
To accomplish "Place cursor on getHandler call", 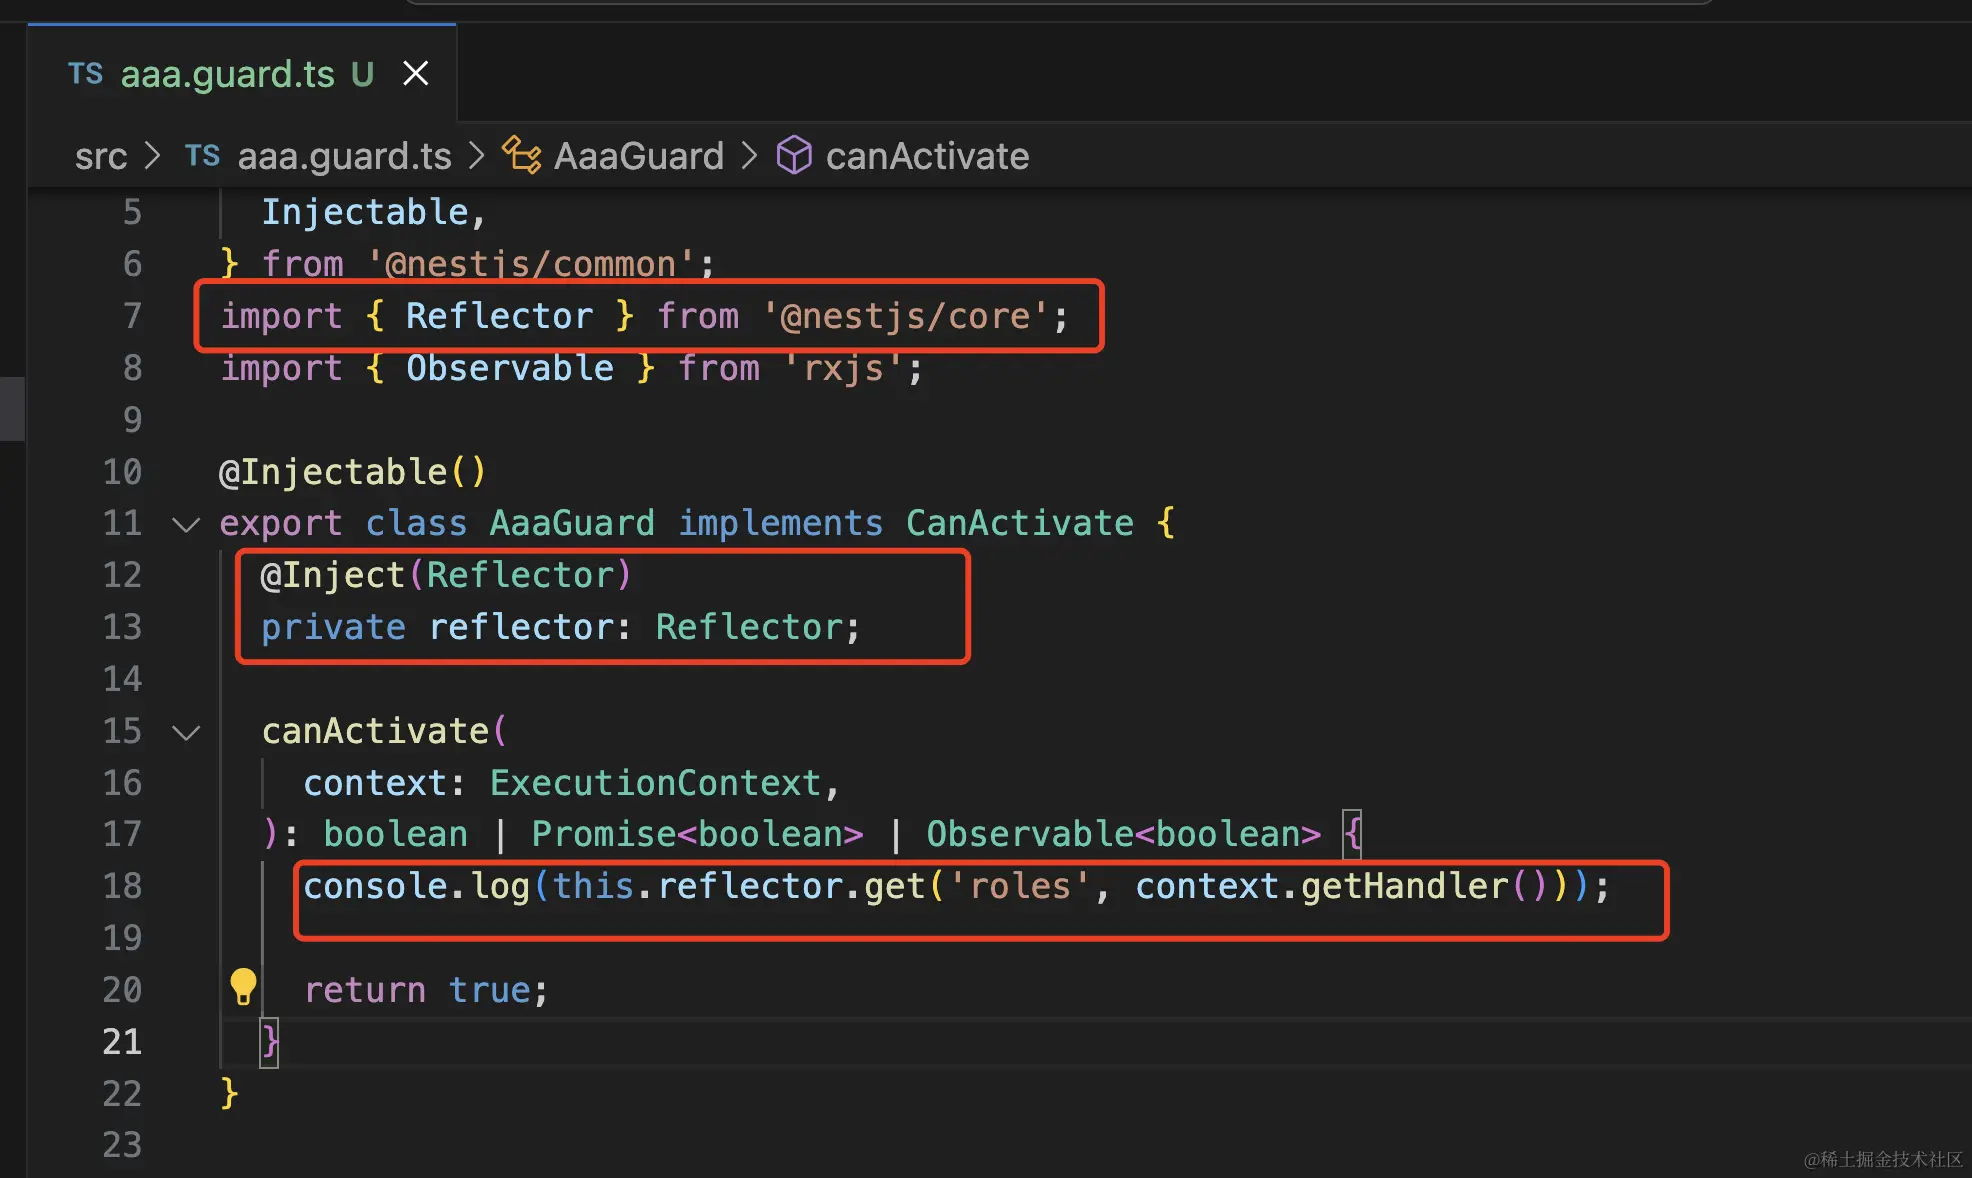I will click(1404, 886).
